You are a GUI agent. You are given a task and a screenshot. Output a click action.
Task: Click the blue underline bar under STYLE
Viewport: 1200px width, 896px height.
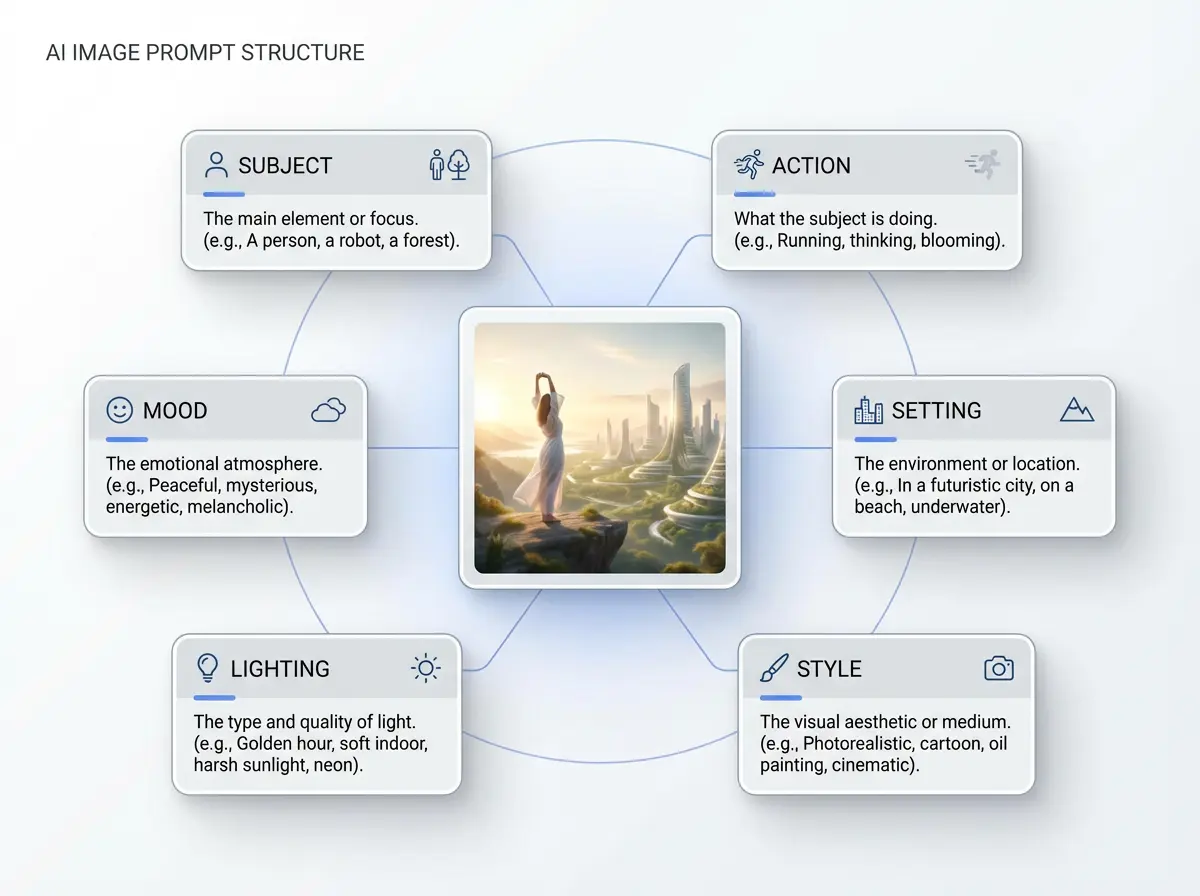[780, 697]
